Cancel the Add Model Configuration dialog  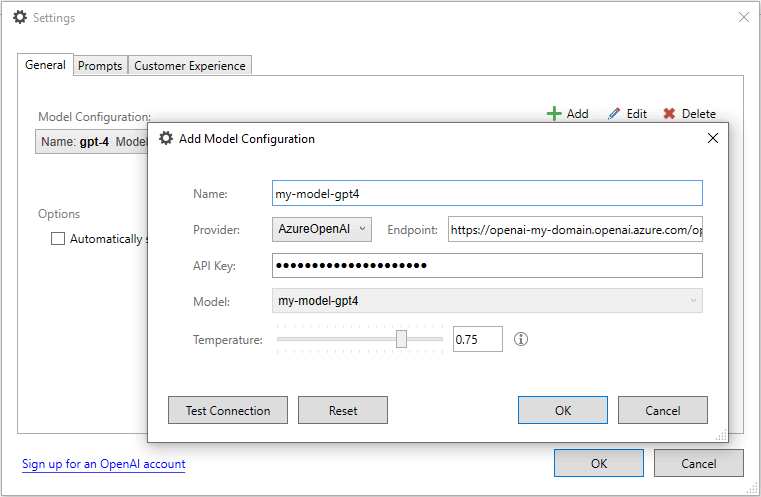[x=662, y=410]
